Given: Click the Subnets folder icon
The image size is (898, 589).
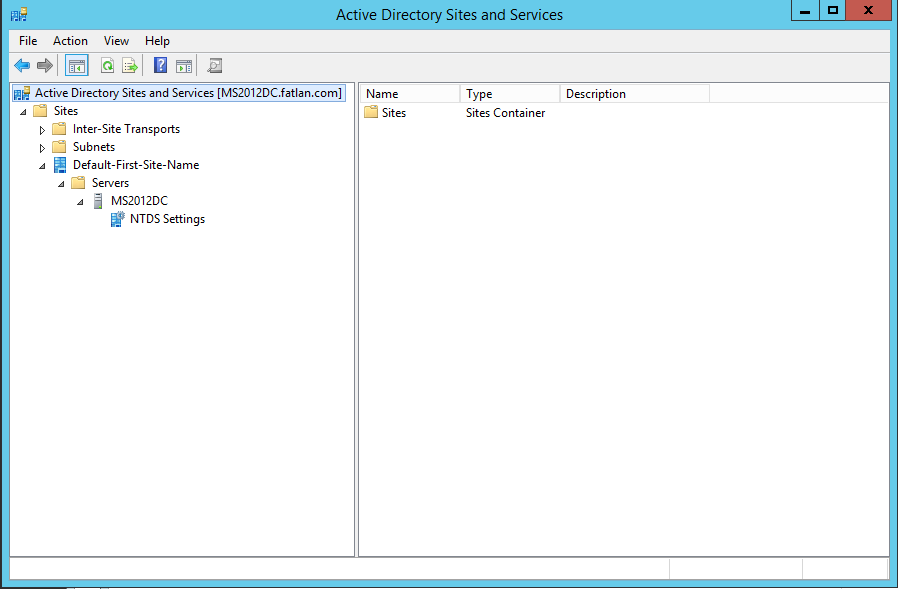Looking at the screenshot, I should [x=59, y=147].
